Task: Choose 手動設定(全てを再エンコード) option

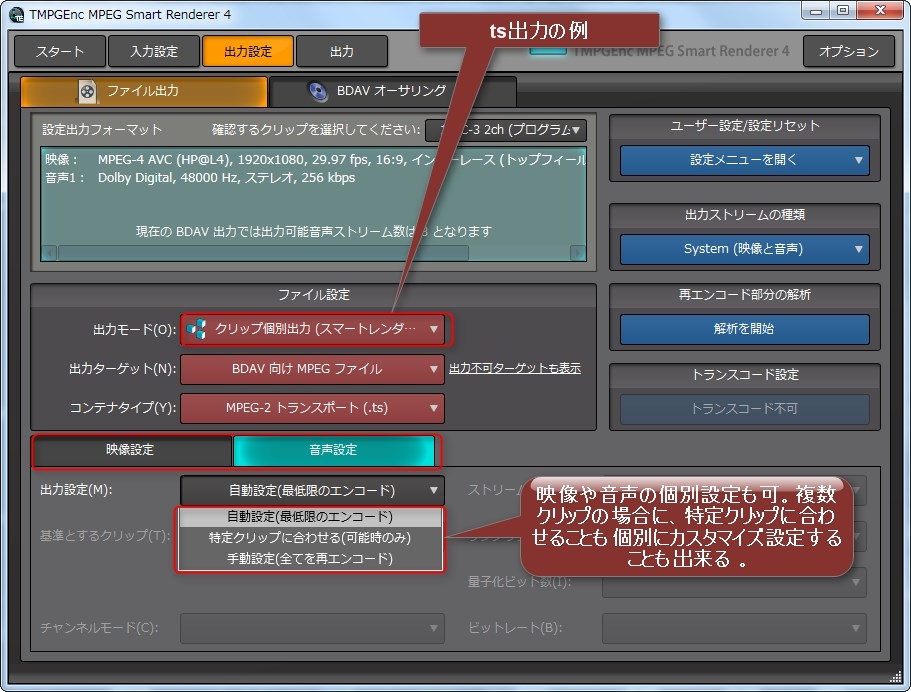Action: coord(310,559)
